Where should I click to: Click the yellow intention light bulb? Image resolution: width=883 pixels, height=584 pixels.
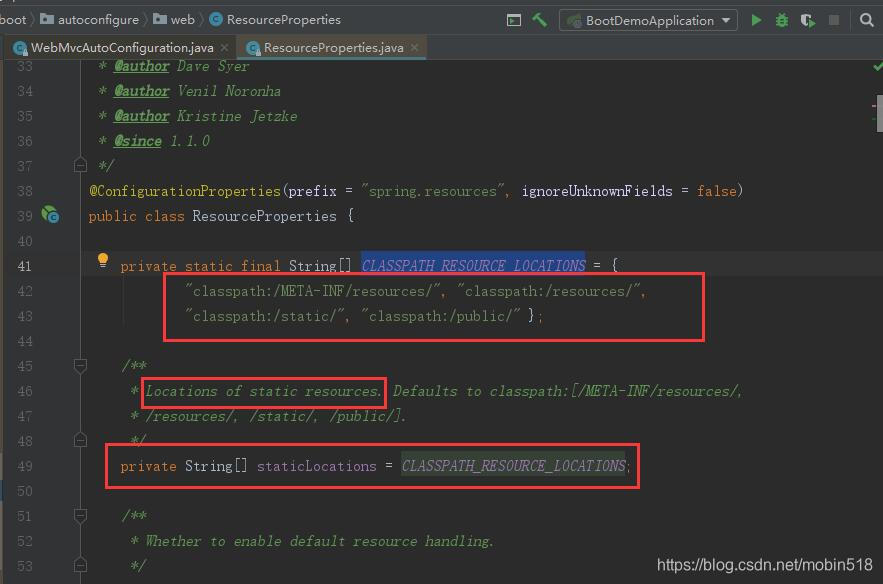coord(102,260)
